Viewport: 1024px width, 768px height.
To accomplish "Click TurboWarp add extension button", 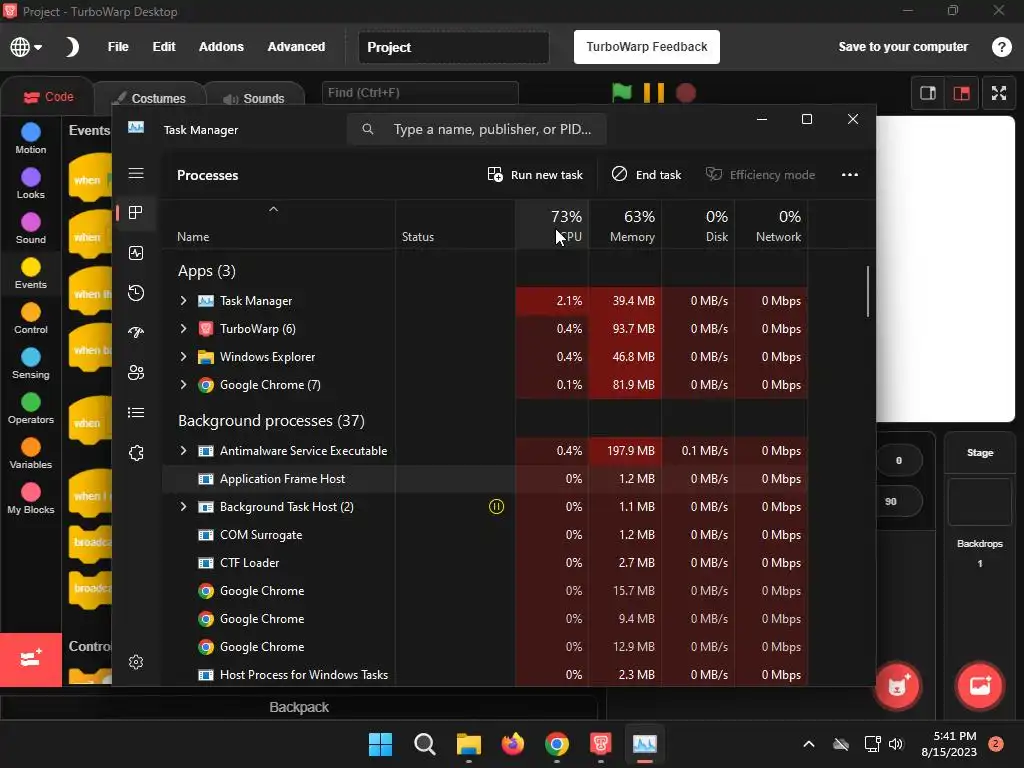I will pyautogui.click(x=31, y=659).
